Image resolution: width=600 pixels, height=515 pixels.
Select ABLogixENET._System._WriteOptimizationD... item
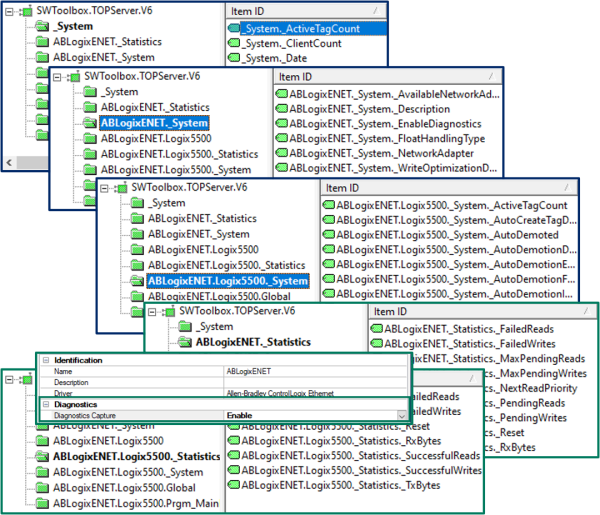pyautogui.click(x=393, y=168)
